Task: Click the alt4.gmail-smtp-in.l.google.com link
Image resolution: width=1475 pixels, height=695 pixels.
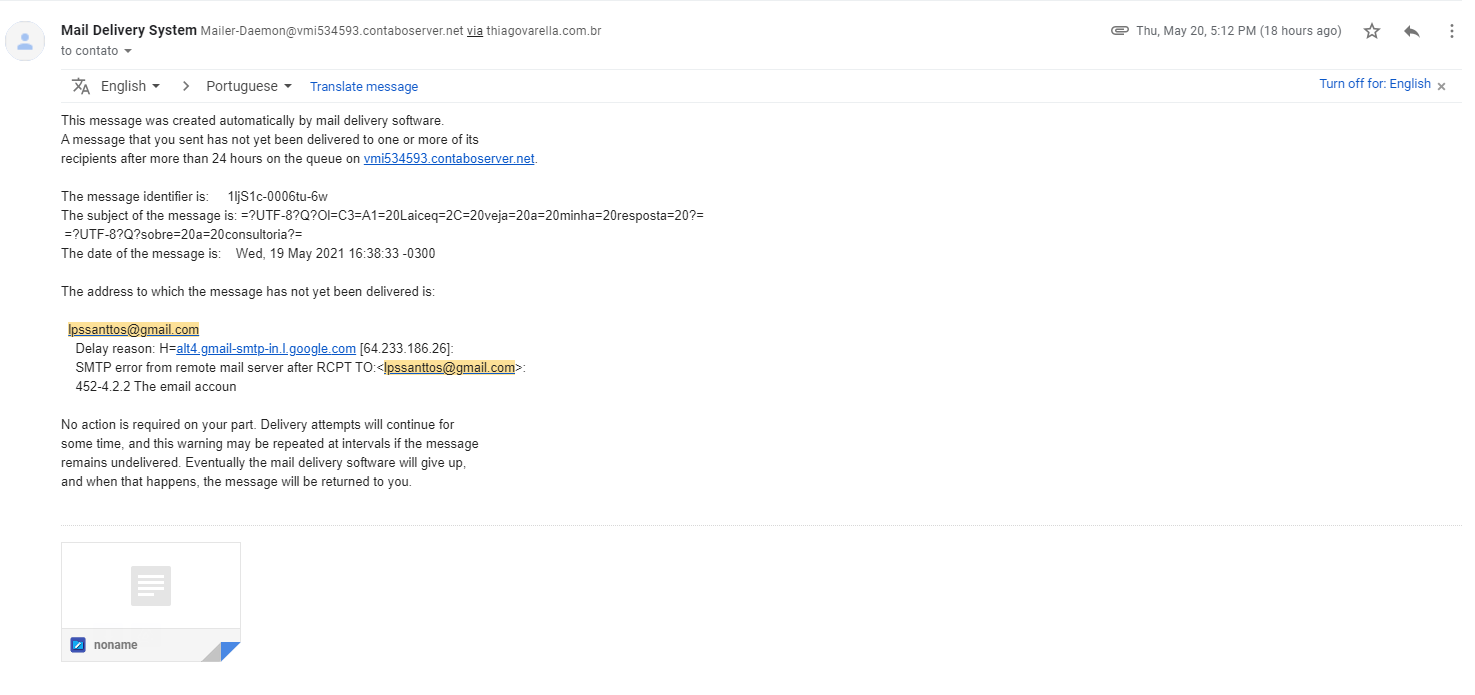Action: pyautogui.click(x=266, y=348)
